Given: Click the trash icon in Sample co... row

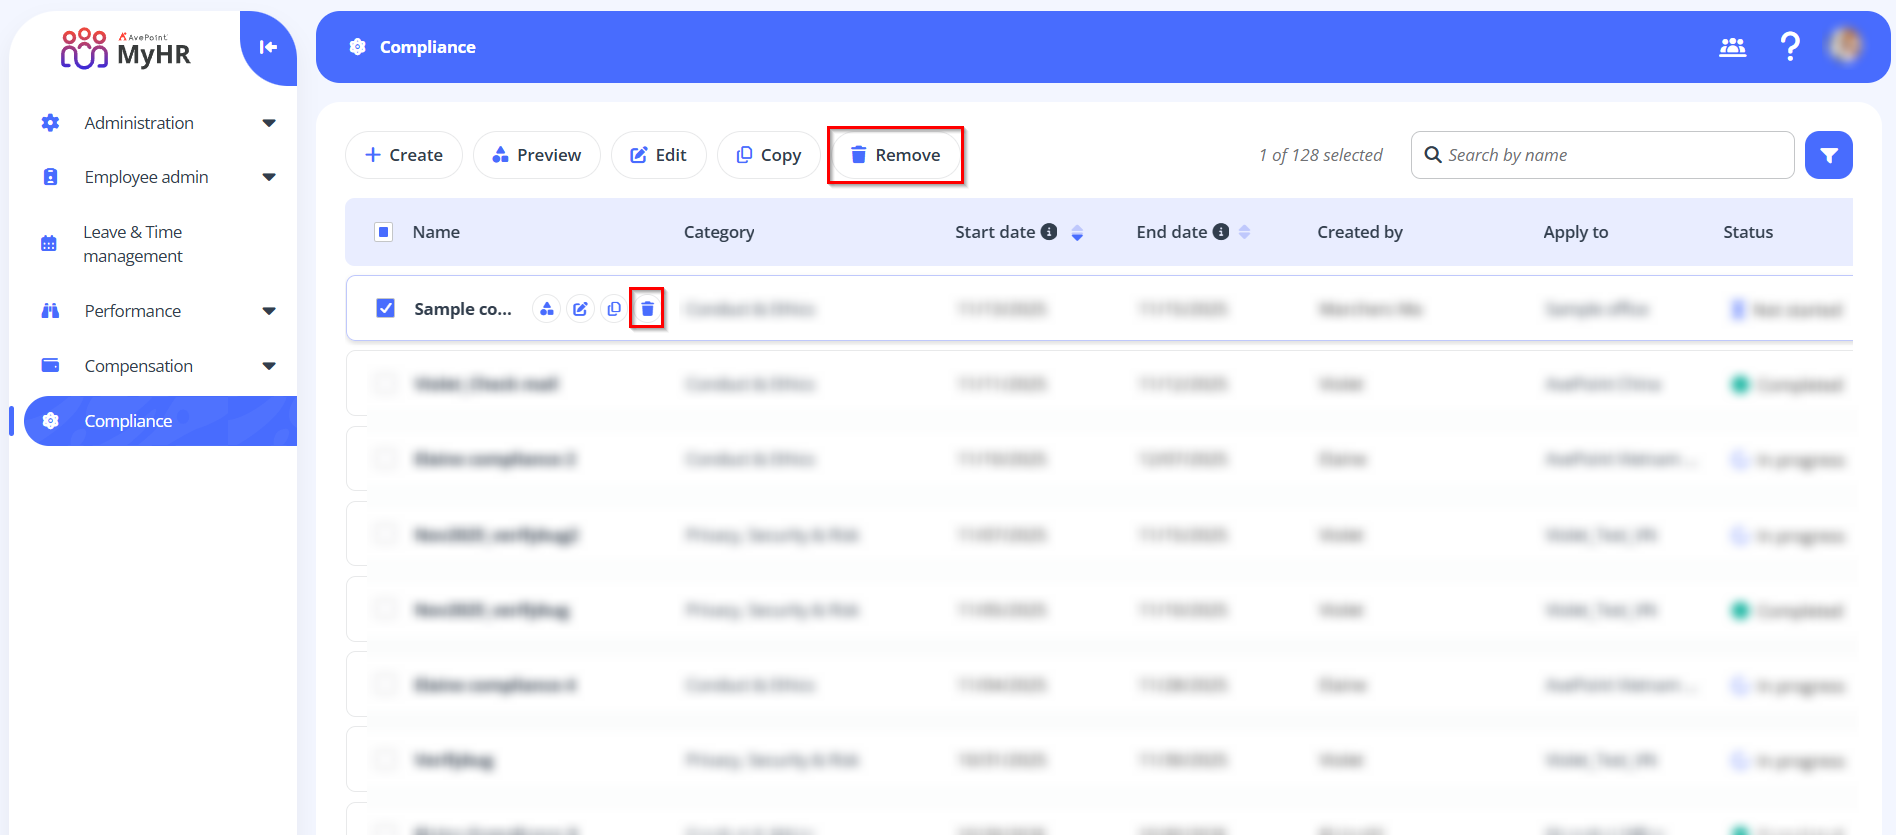Looking at the screenshot, I should pos(647,309).
